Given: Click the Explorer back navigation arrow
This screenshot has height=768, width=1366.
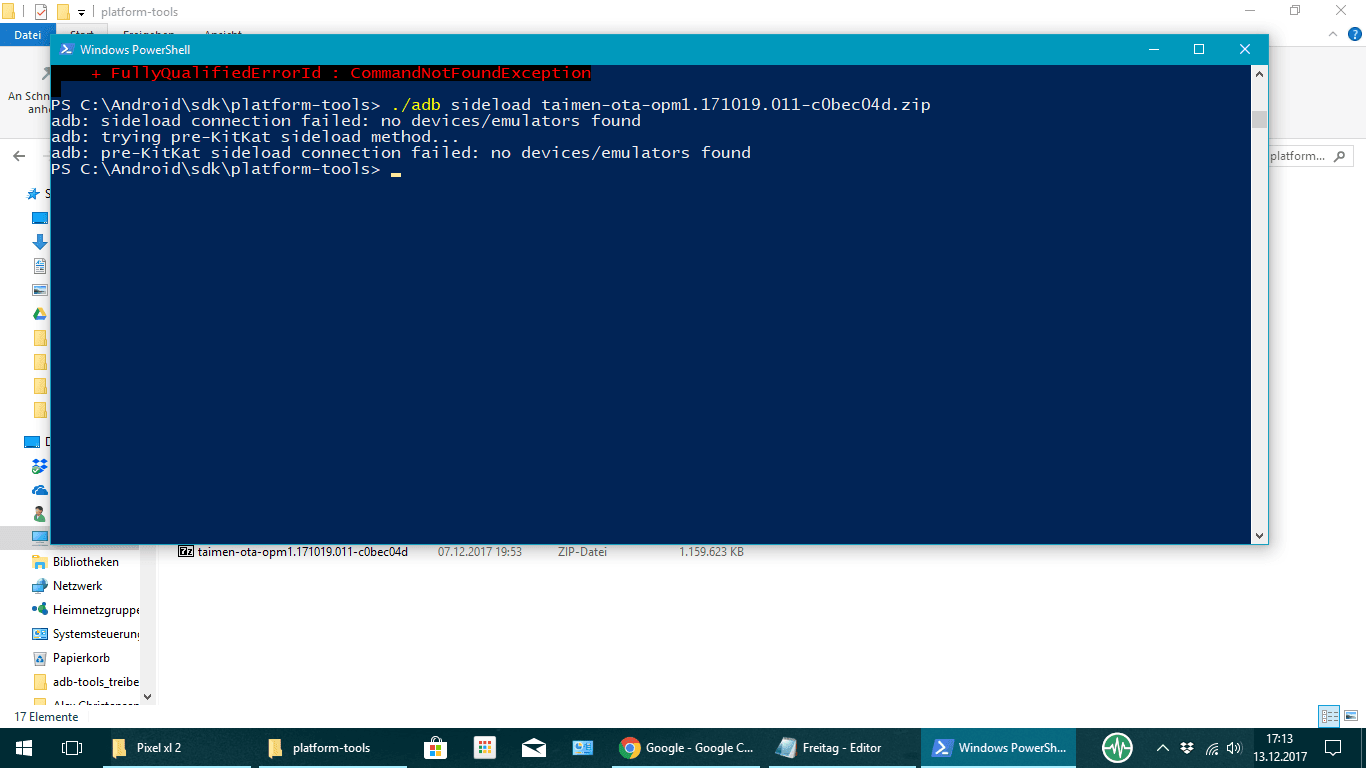Looking at the screenshot, I should pos(19,156).
